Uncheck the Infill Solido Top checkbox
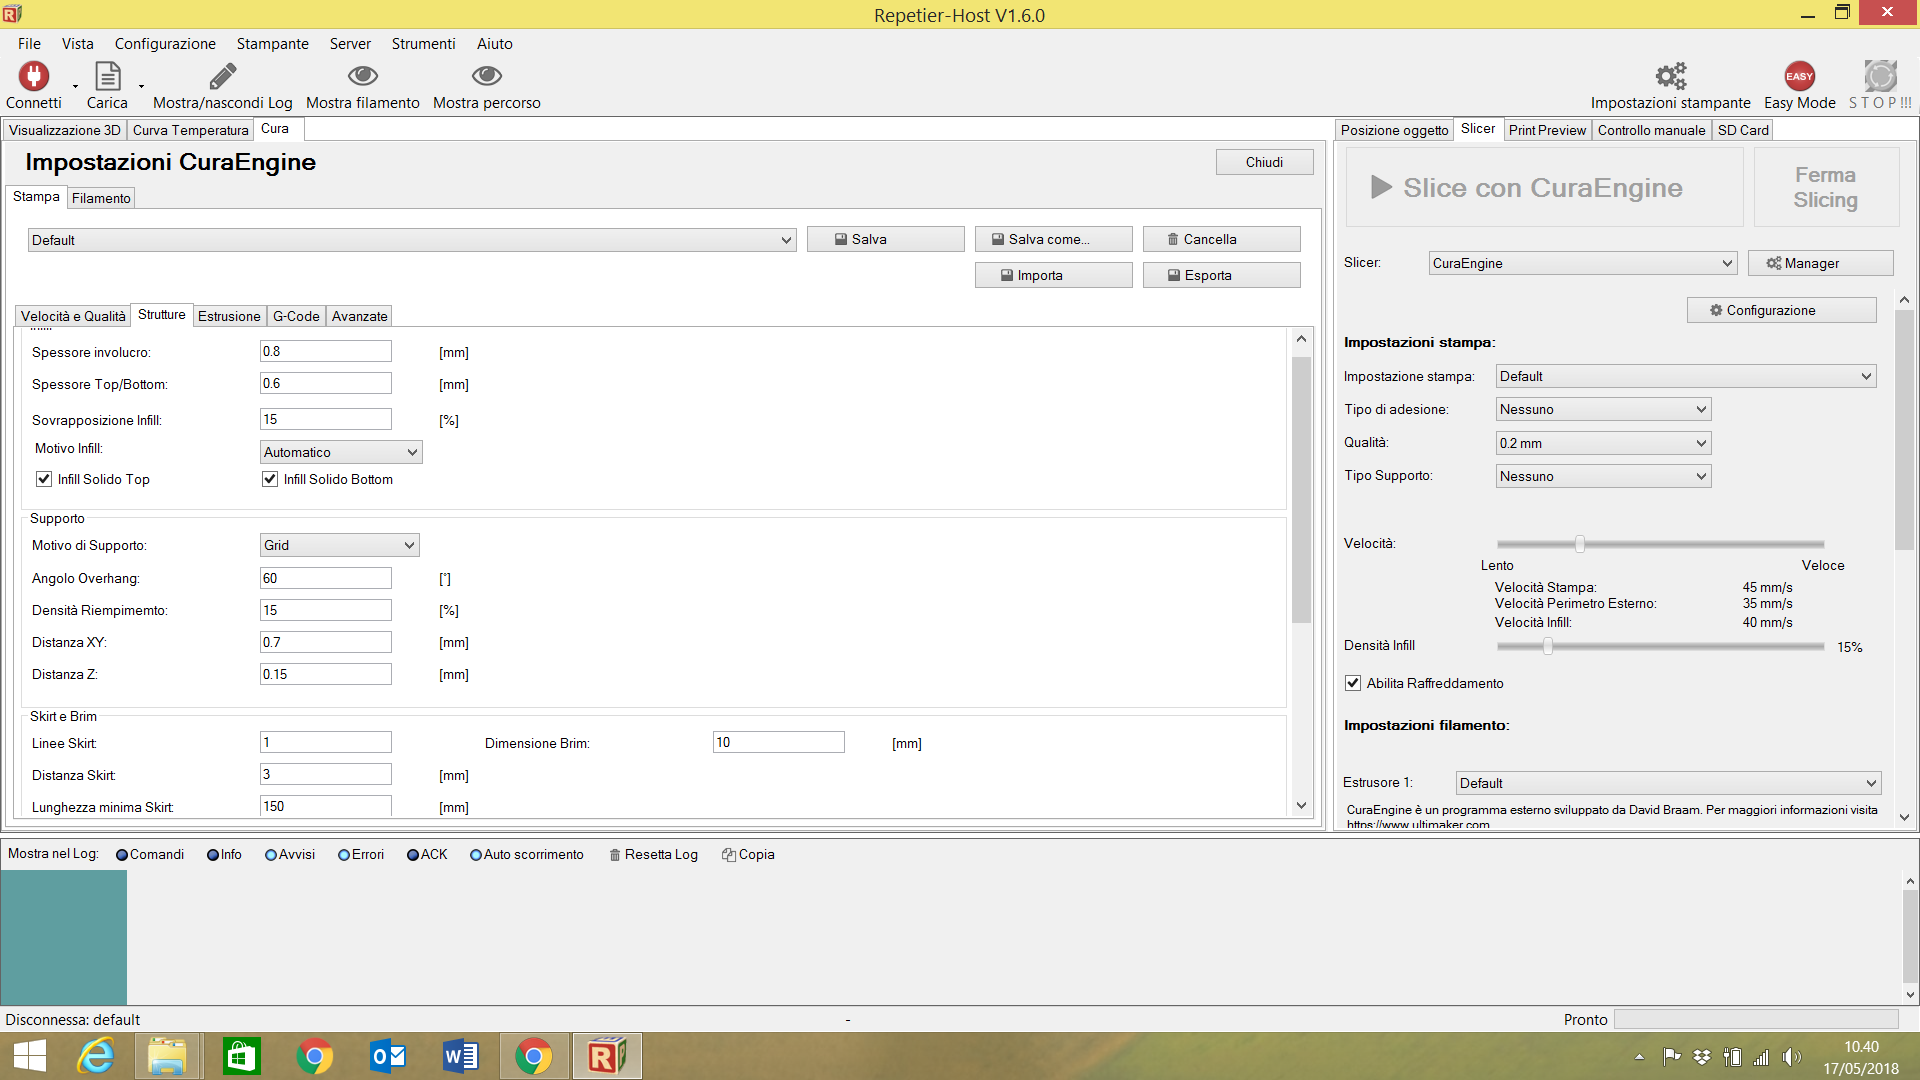Screen dimensions: 1920x1080 (44, 479)
